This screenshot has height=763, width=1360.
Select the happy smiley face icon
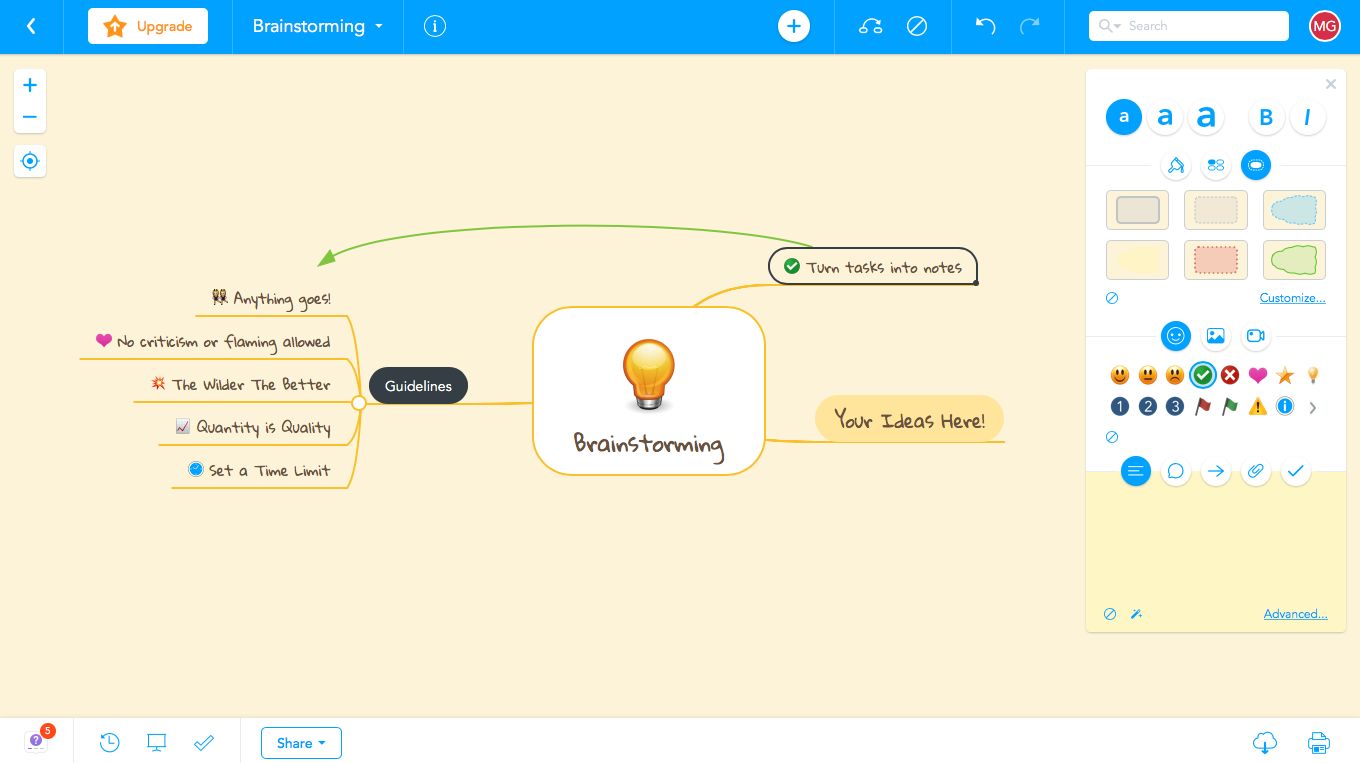[1120, 375]
